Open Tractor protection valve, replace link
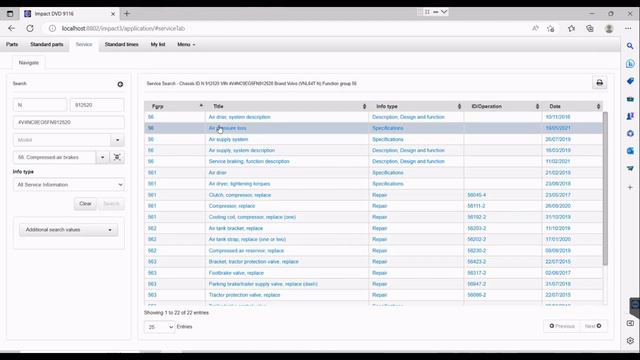 (x=244, y=295)
